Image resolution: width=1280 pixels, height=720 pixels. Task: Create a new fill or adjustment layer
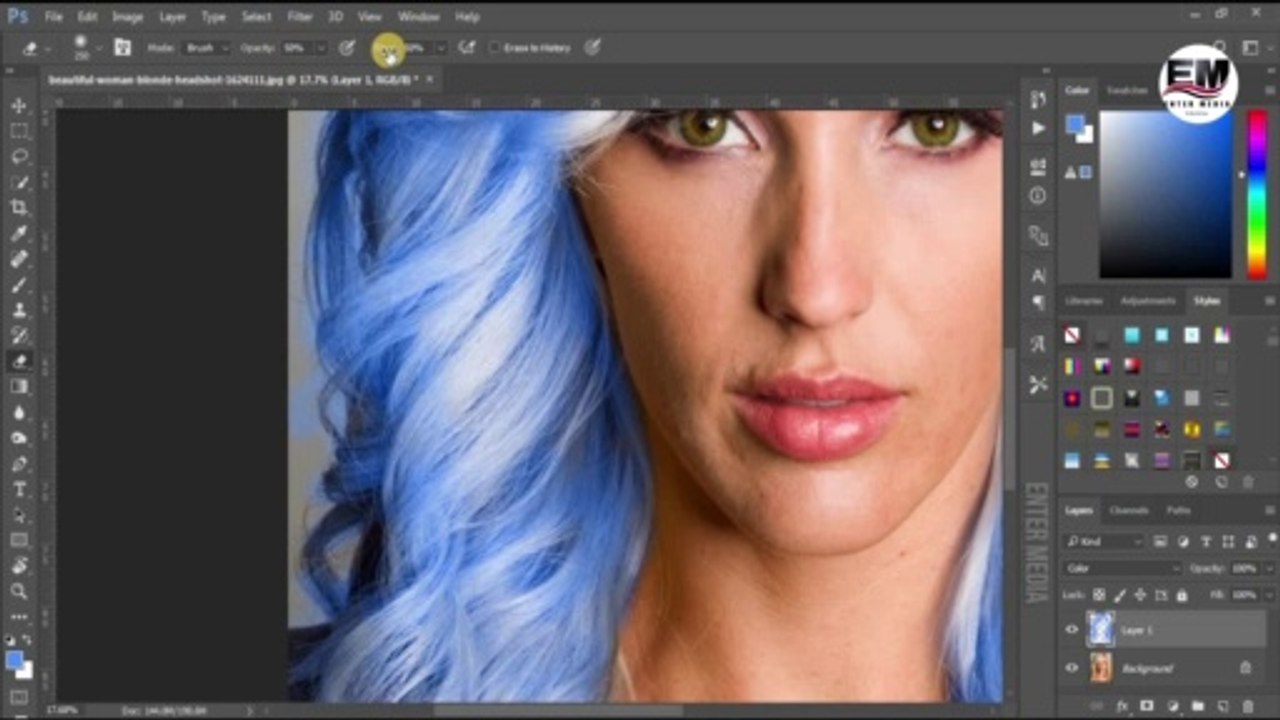point(1172,706)
